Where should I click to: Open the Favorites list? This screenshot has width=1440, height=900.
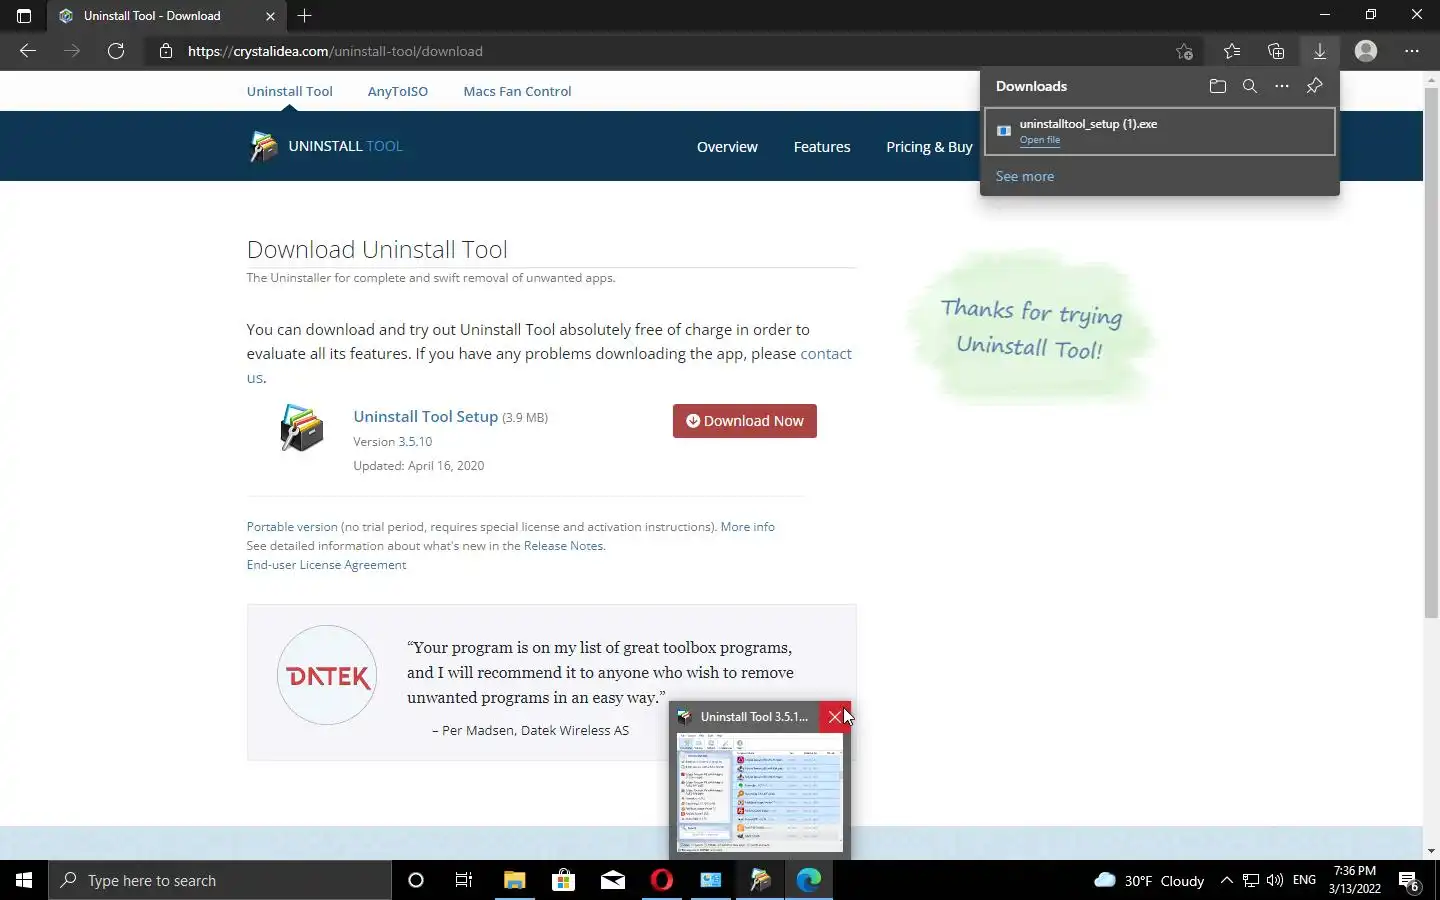click(1232, 51)
